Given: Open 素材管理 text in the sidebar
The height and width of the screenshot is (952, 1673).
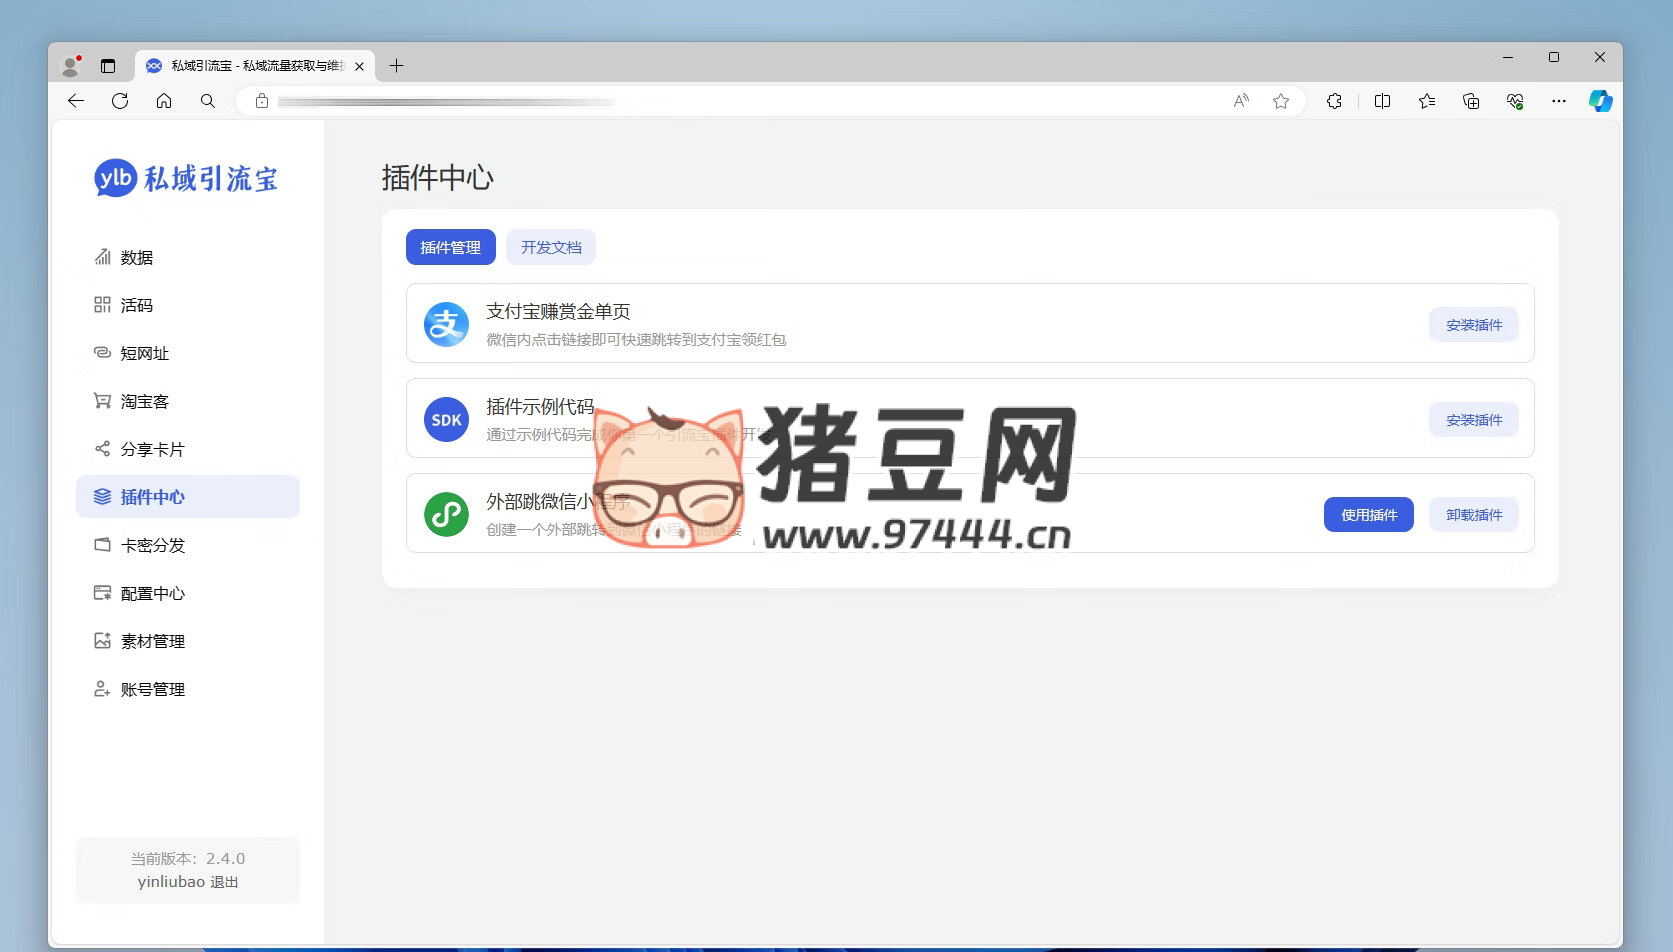Looking at the screenshot, I should (153, 641).
